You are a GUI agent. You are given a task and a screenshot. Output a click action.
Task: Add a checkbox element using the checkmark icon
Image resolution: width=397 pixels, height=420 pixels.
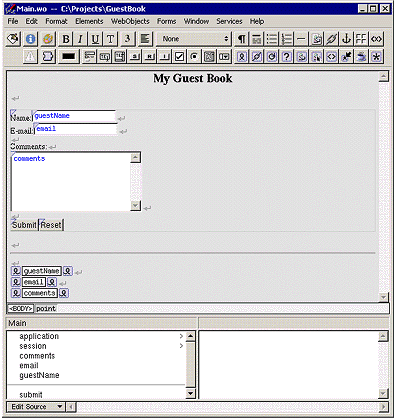tap(179, 57)
